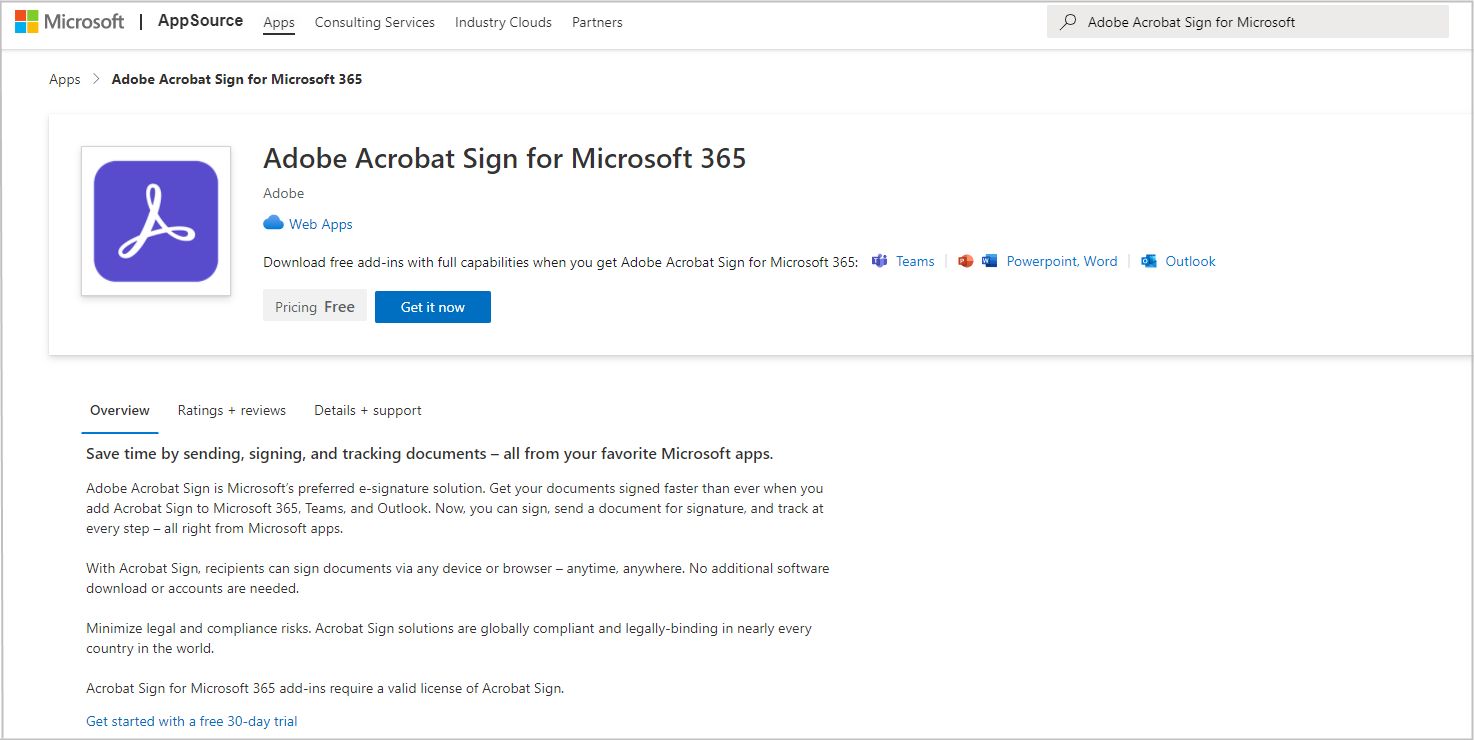Image resolution: width=1474 pixels, height=740 pixels.
Task: Select the Apps navigation item
Action: (x=279, y=22)
